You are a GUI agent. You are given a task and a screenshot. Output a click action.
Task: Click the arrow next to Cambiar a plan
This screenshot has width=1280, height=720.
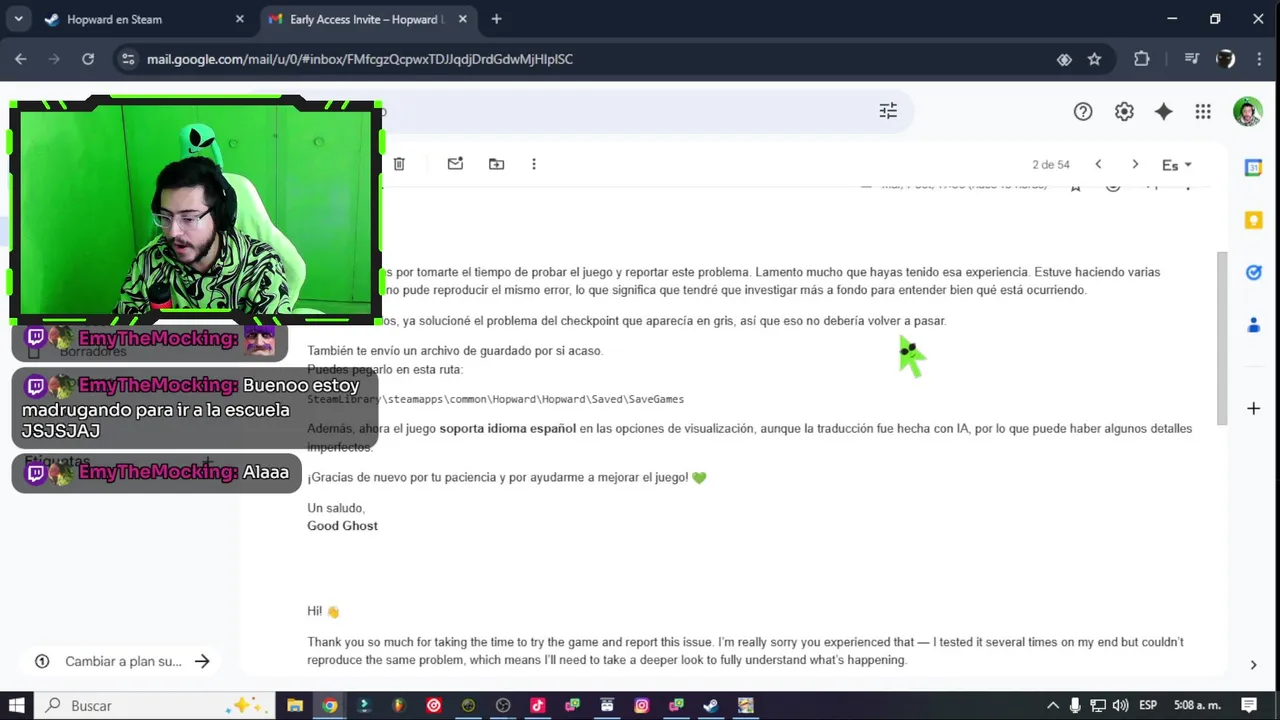coord(202,661)
